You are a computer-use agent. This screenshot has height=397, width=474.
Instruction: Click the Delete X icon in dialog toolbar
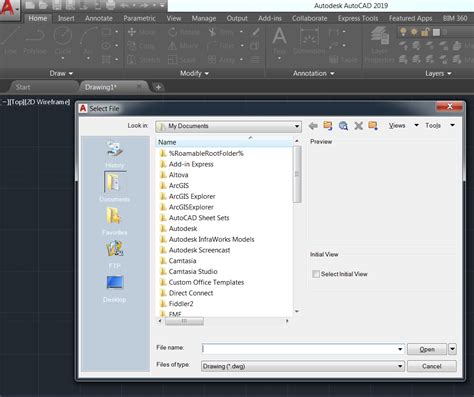359,126
